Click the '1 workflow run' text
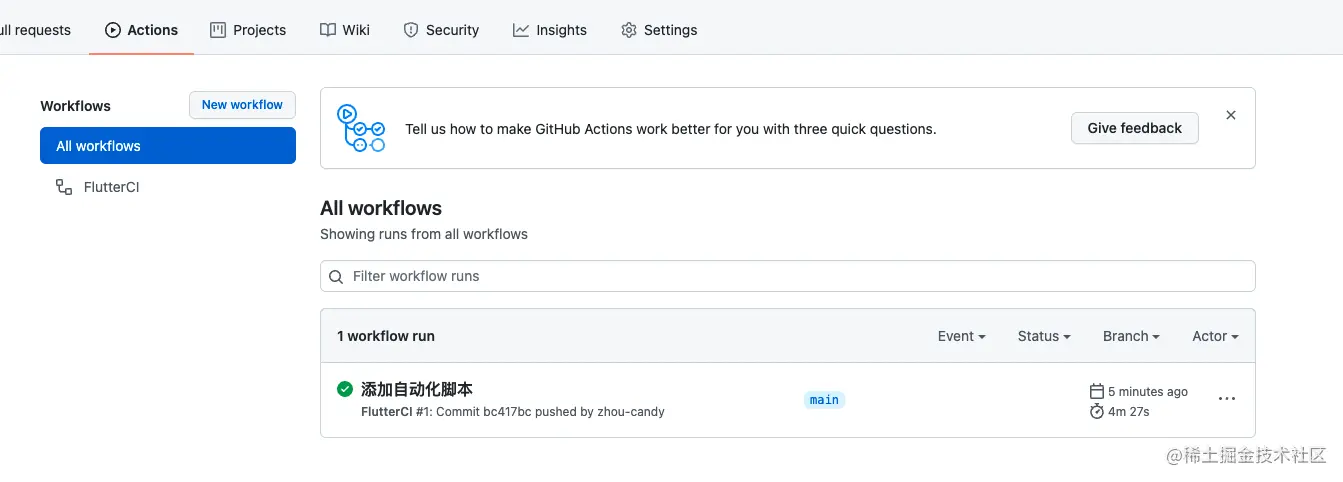Image resolution: width=1343 pixels, height=482 pixels. point(386,336)
